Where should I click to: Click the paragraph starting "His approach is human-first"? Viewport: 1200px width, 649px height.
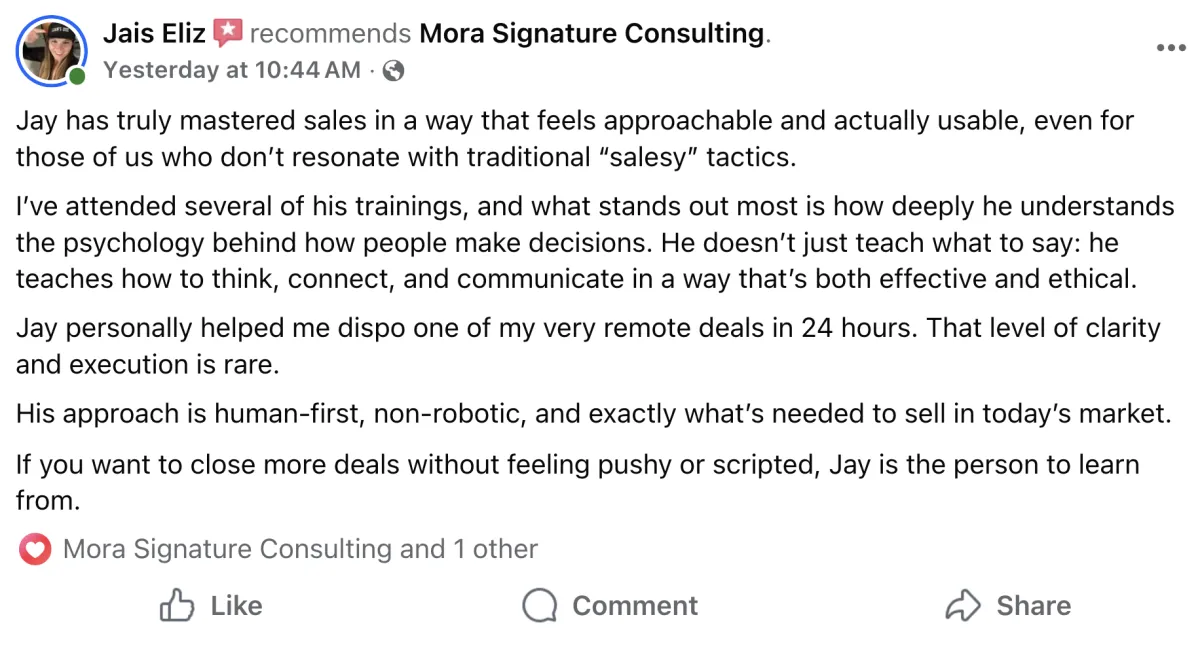coord(593,414)
